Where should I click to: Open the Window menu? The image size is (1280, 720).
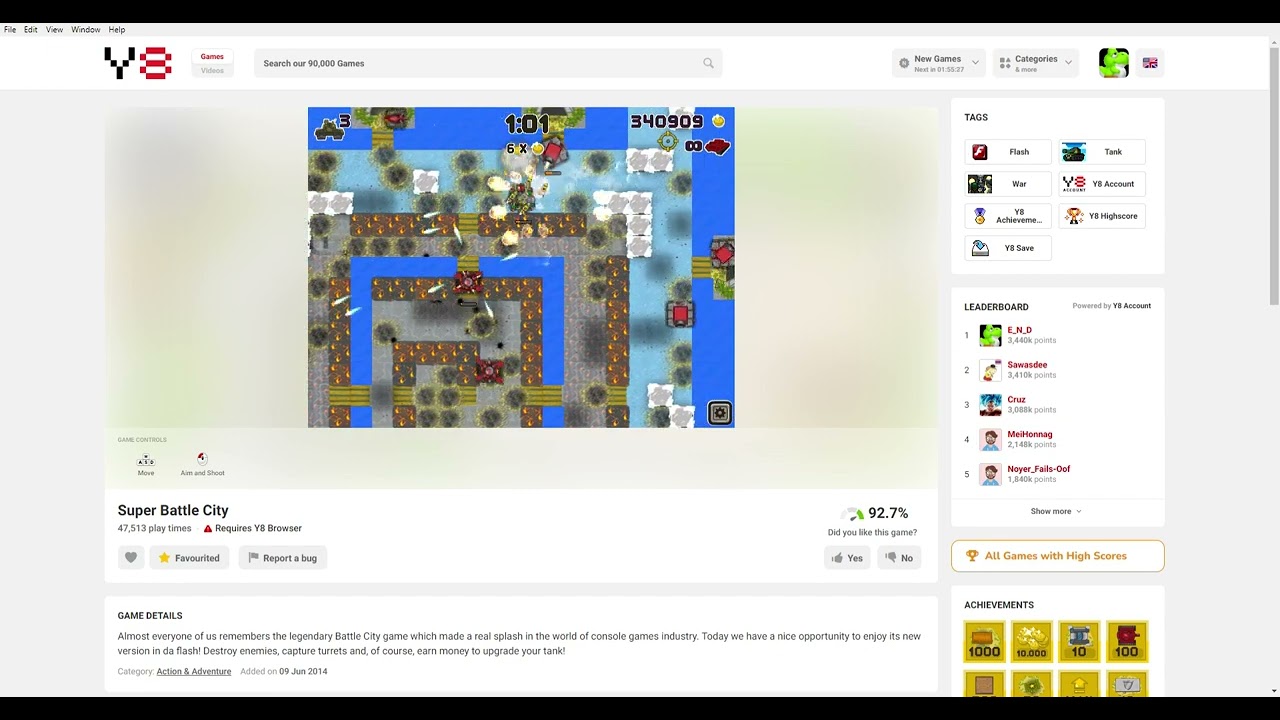(x=86, y=30)
